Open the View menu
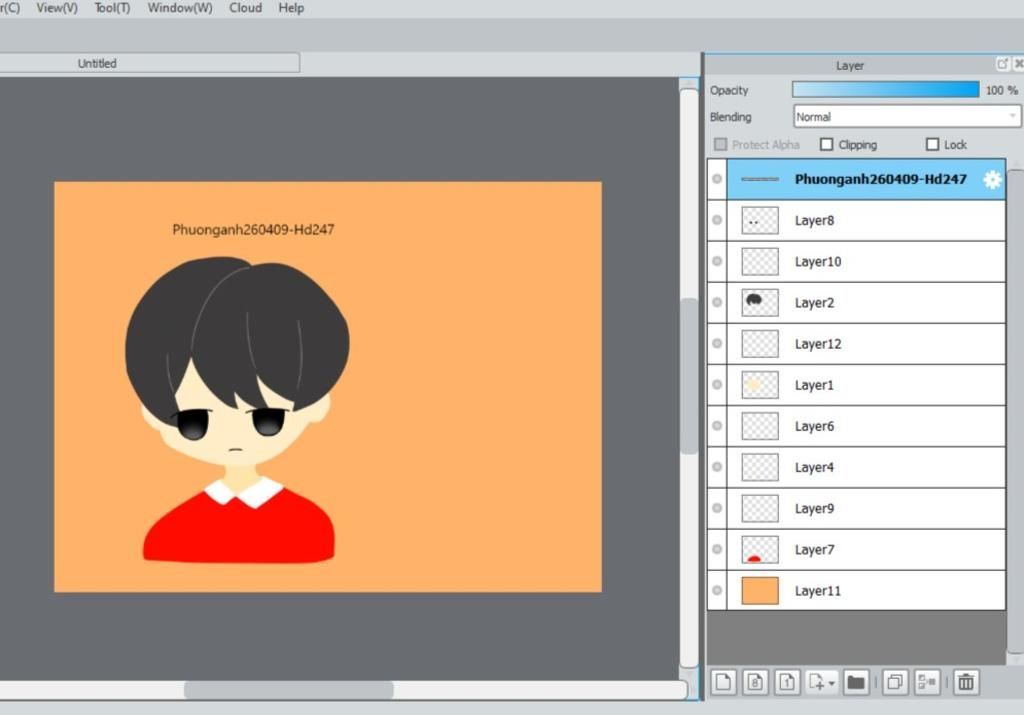This screenshot has height=715, width=1024. 57,8
